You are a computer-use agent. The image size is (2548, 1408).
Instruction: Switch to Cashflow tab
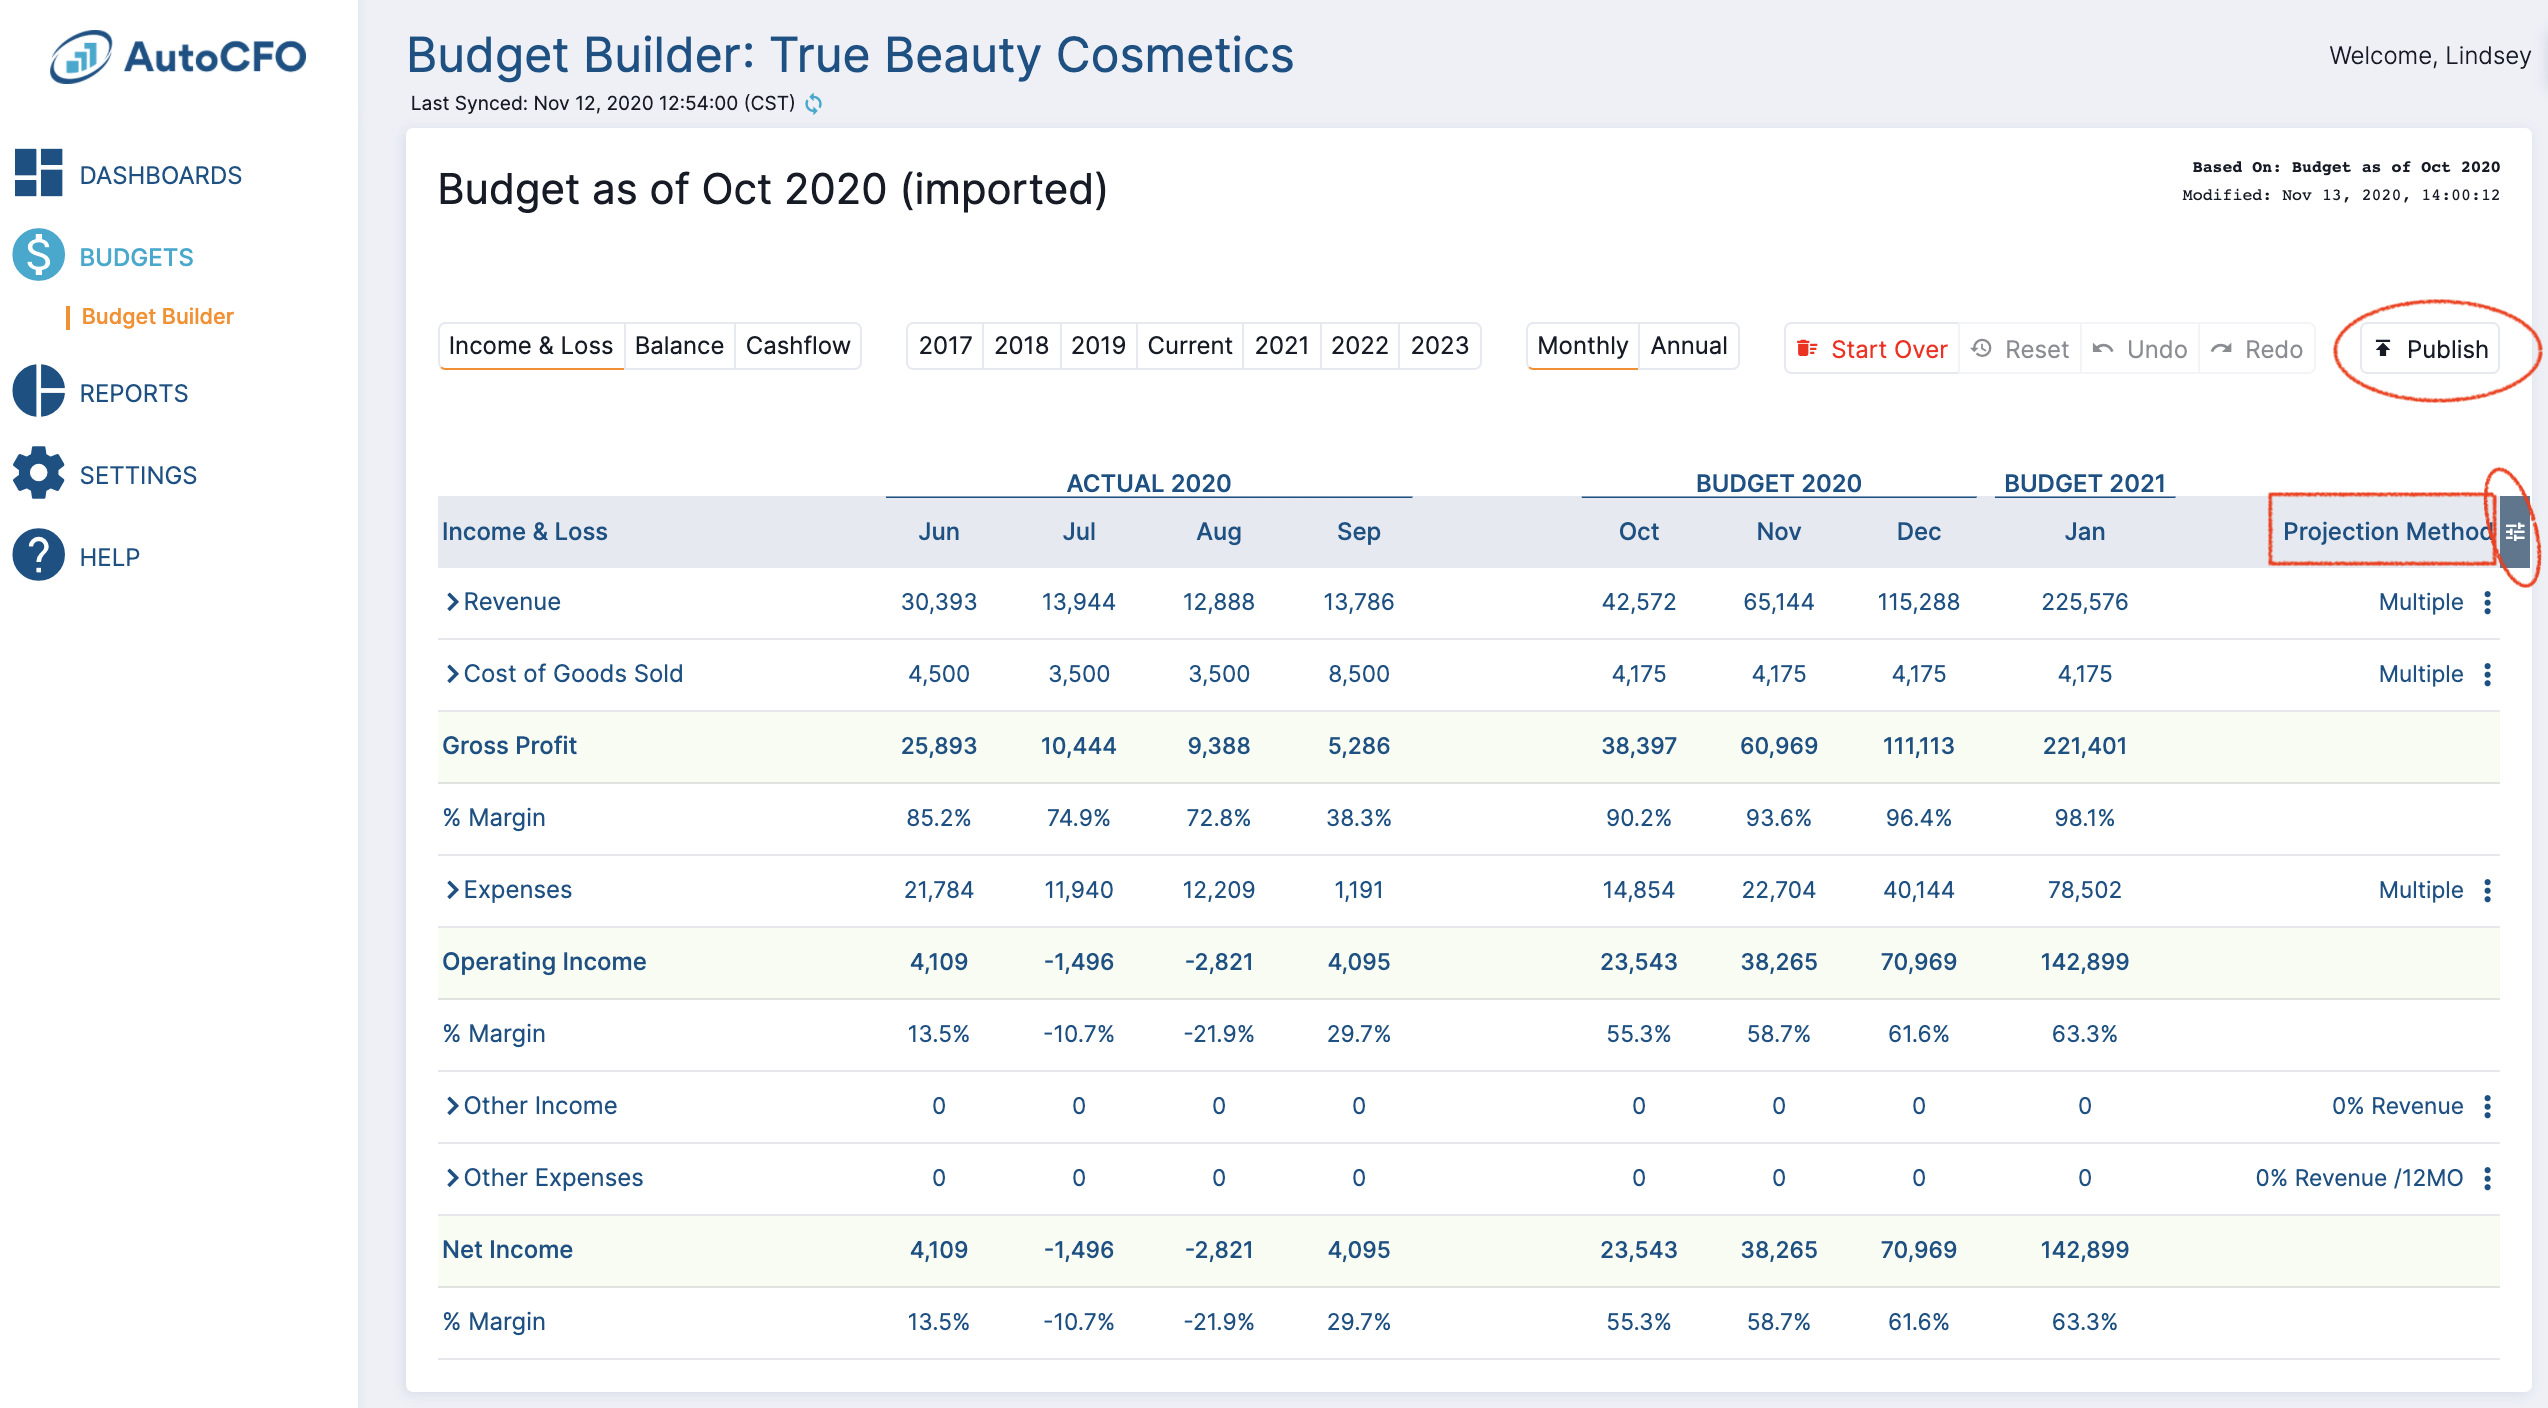click(798, 346)
